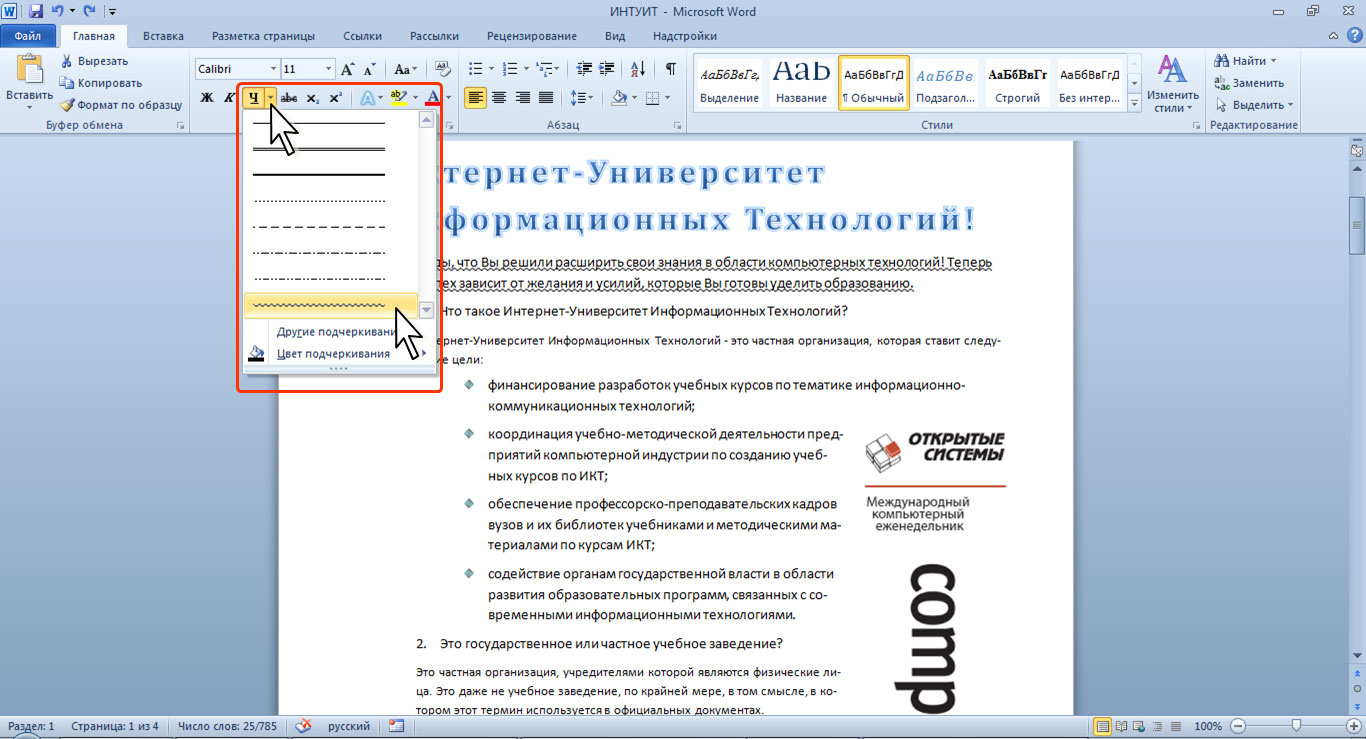Undo last action in quick access toolbar
The height and width of the screenshot is (739, 1366).
click(x=57, y=12)
